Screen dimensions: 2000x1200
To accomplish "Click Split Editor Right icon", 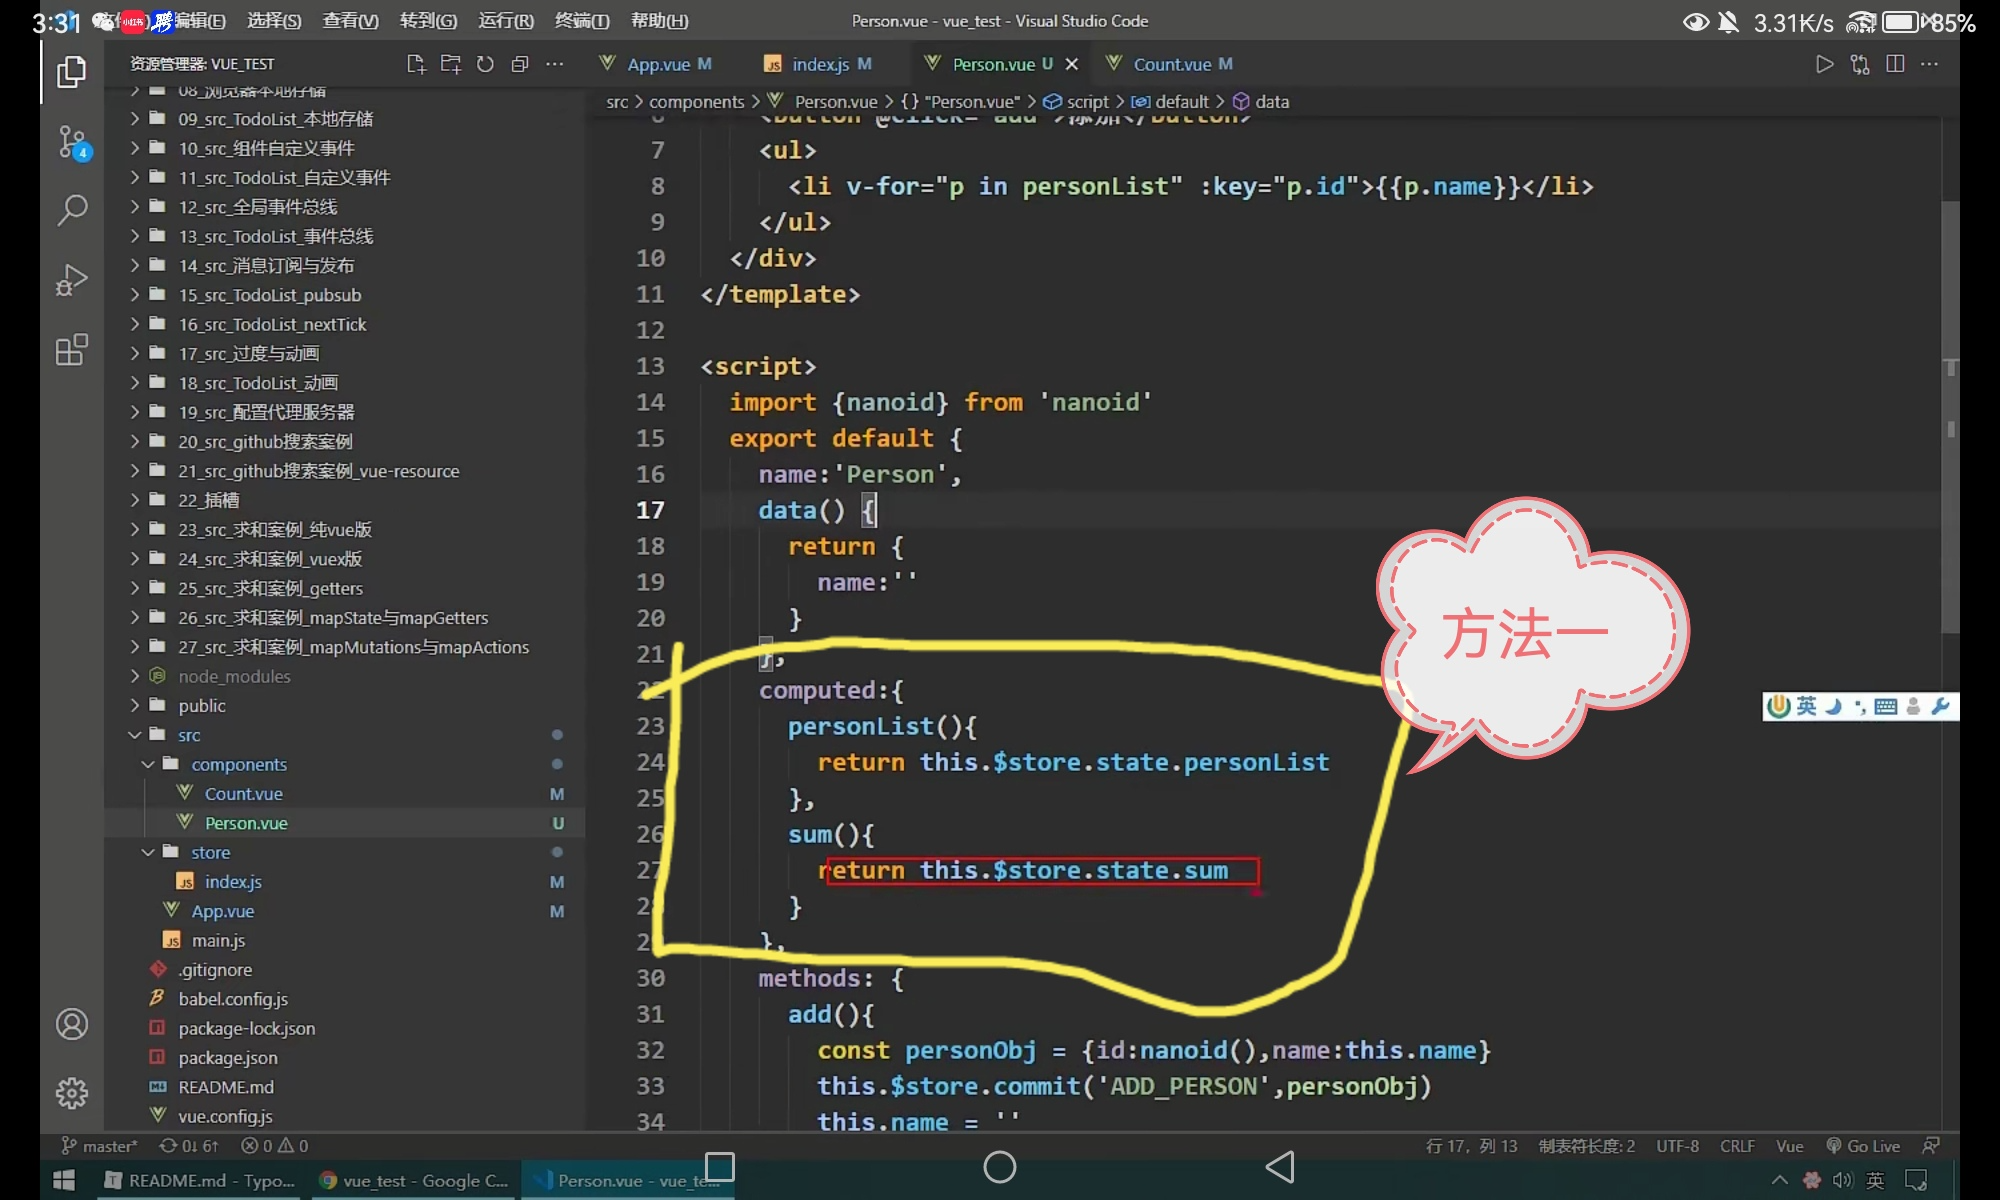I will pos(1895,64).
